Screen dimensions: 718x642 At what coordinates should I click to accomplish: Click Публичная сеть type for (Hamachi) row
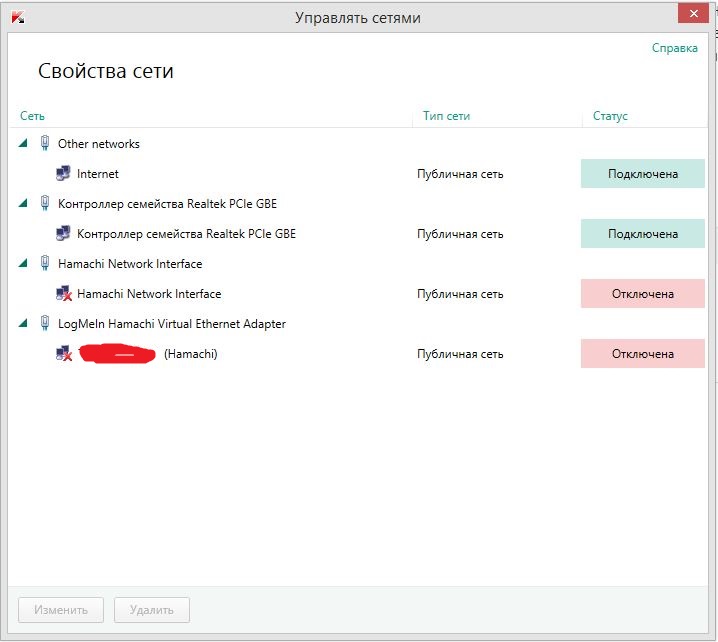point(460,354)
